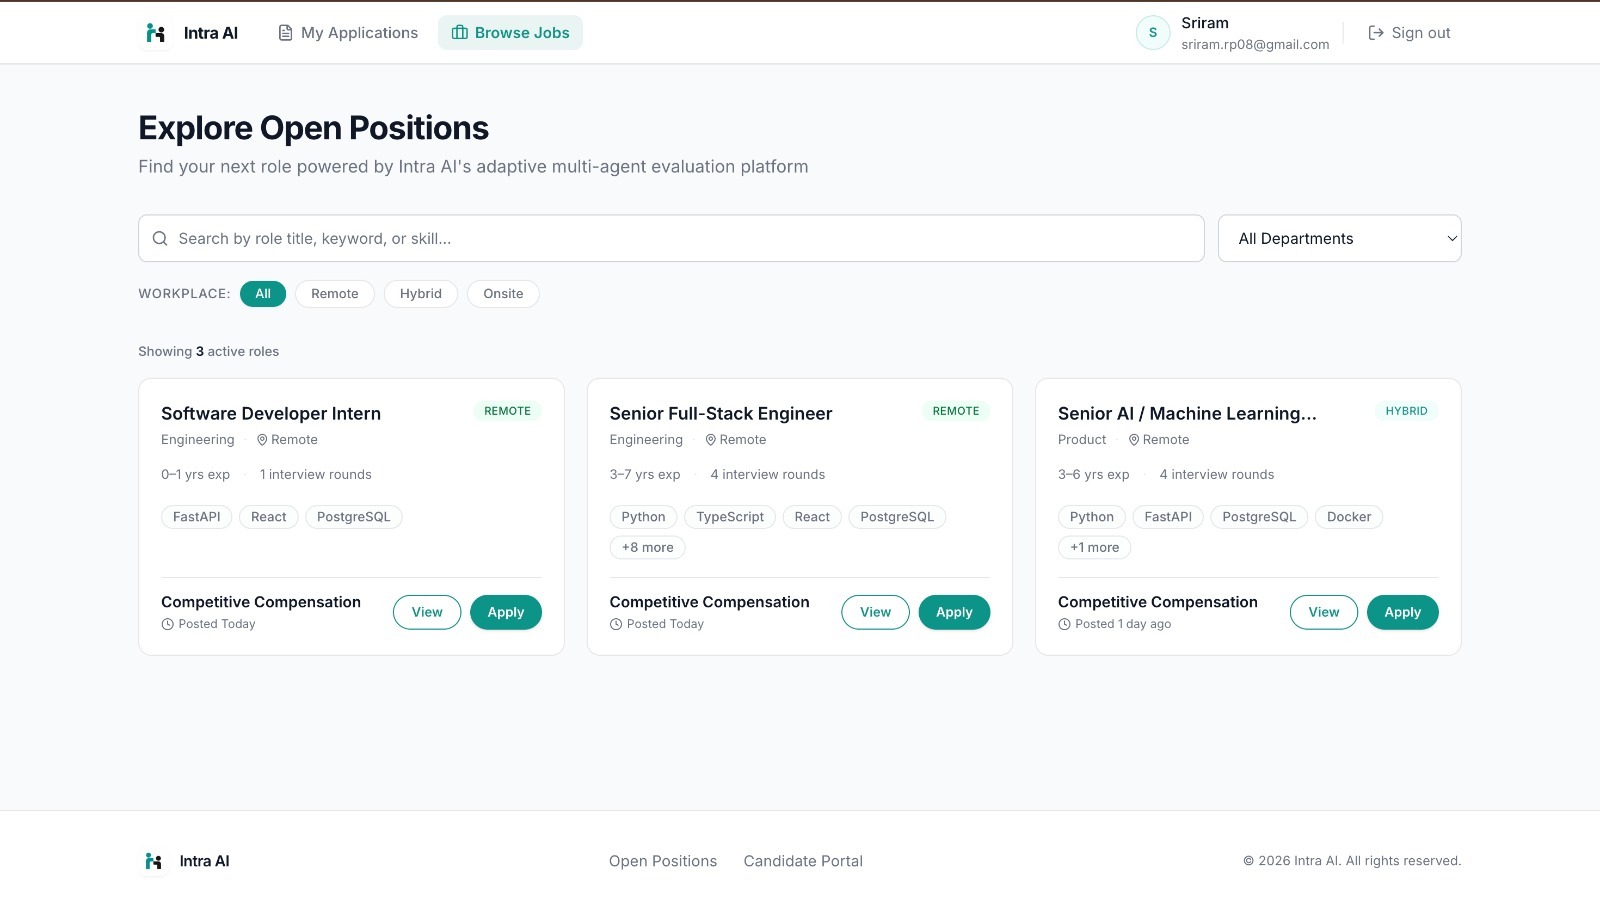
Task: Click Open Positions footer link
Action: [663, 861]
